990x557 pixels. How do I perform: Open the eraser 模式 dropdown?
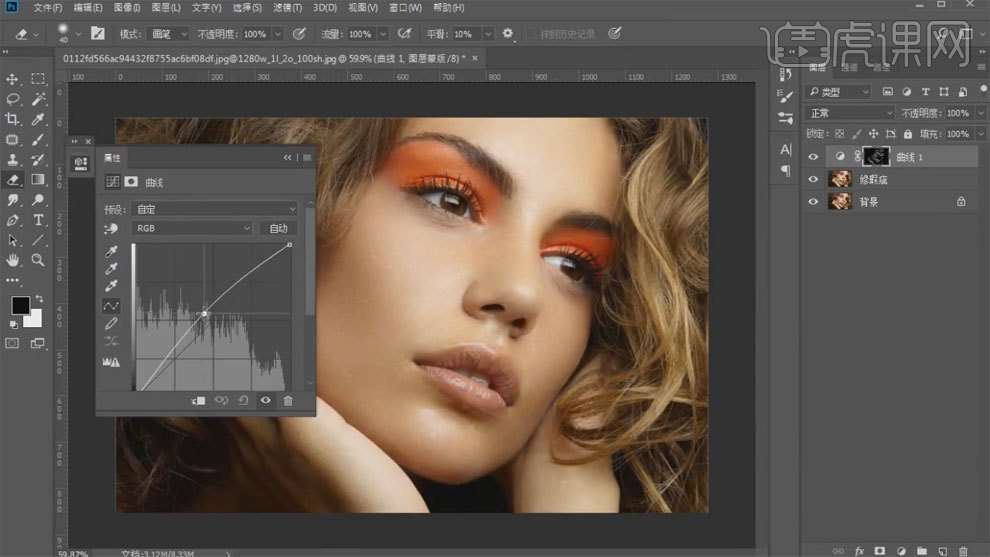click(x=168, y=34)
